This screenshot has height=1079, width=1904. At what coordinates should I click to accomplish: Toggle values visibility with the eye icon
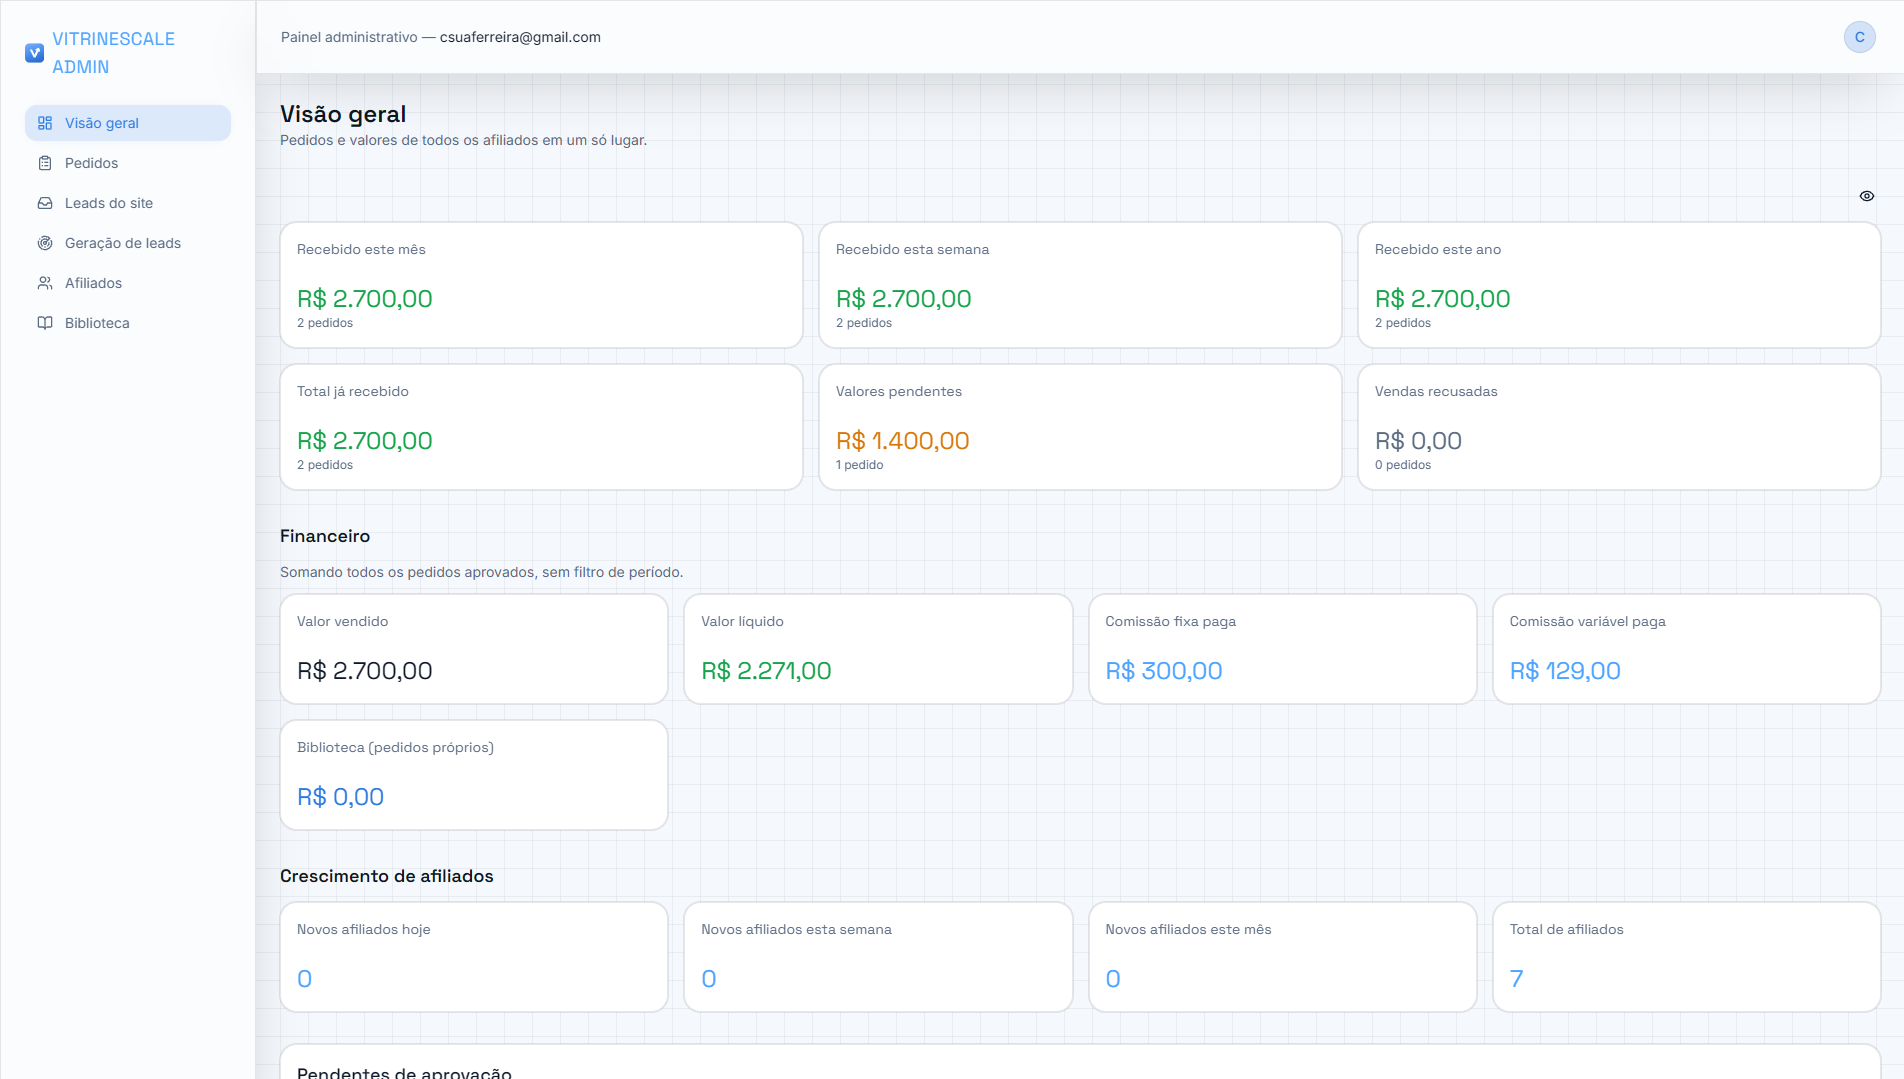coord(1866,196)
